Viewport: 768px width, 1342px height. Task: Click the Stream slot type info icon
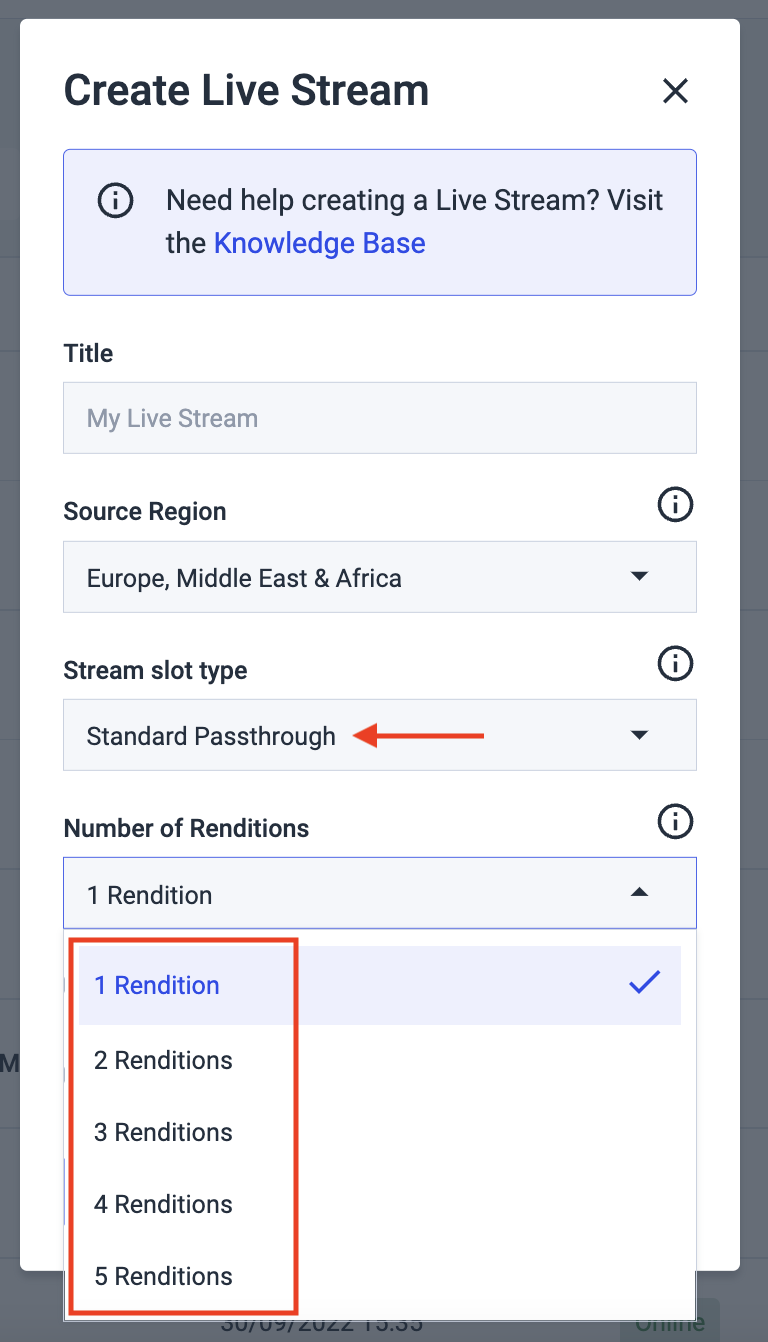675,663
